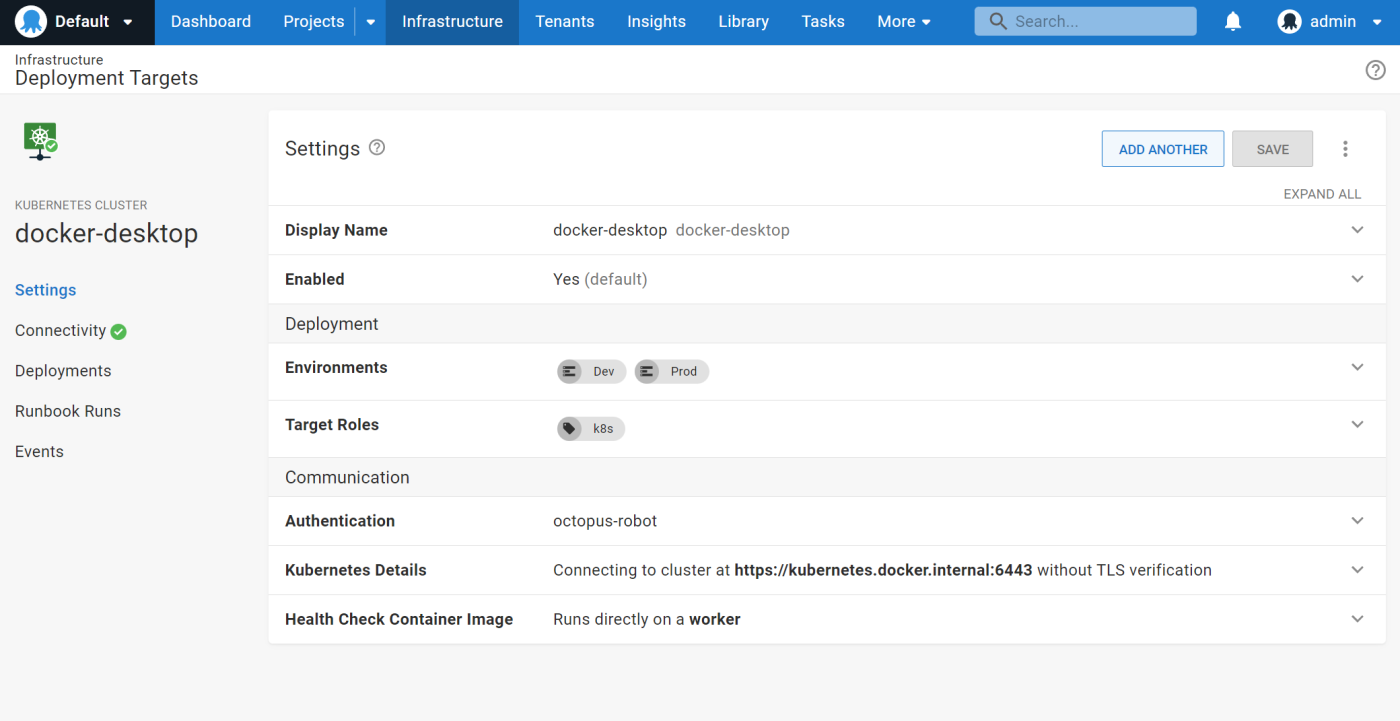Screen dimensions: 1400x721
Task: Open the More navigation dropdown
Action: point(903,21)
